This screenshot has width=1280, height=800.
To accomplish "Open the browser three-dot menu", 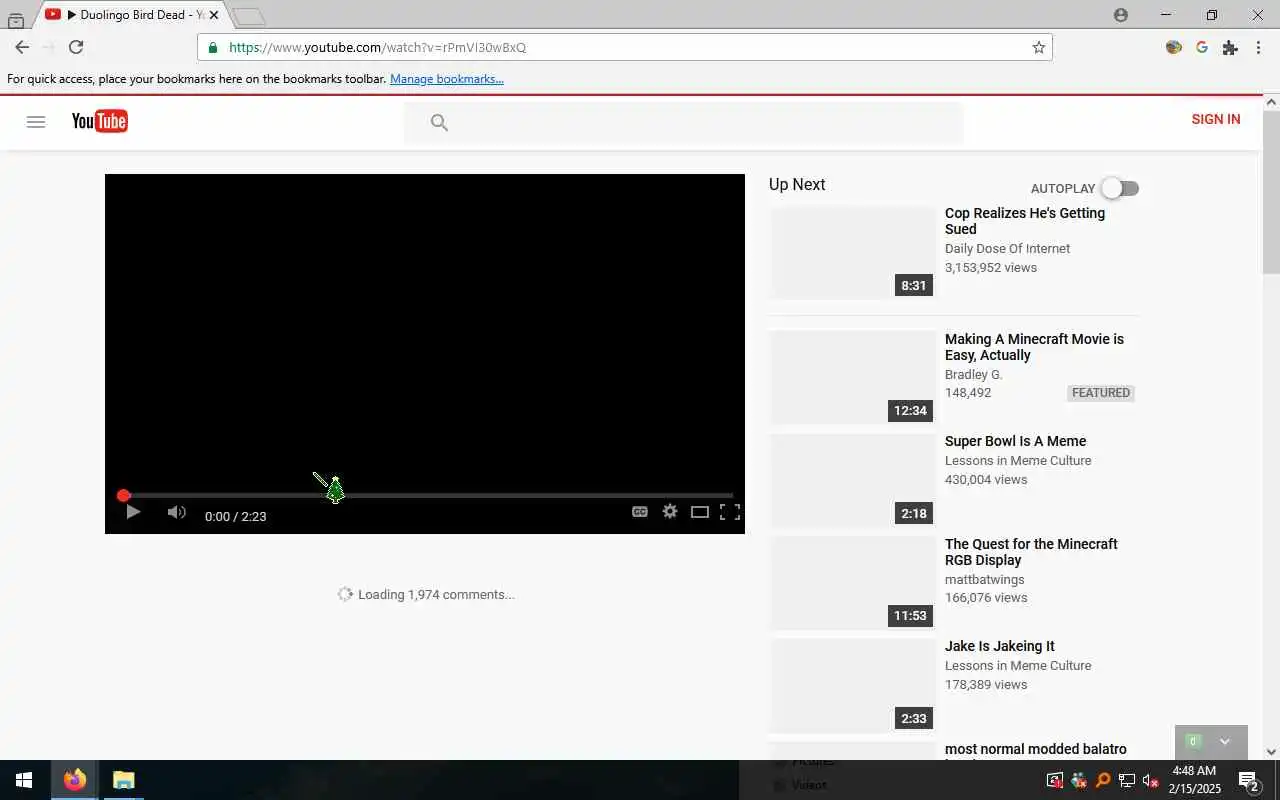I will tap(1258, 47).
